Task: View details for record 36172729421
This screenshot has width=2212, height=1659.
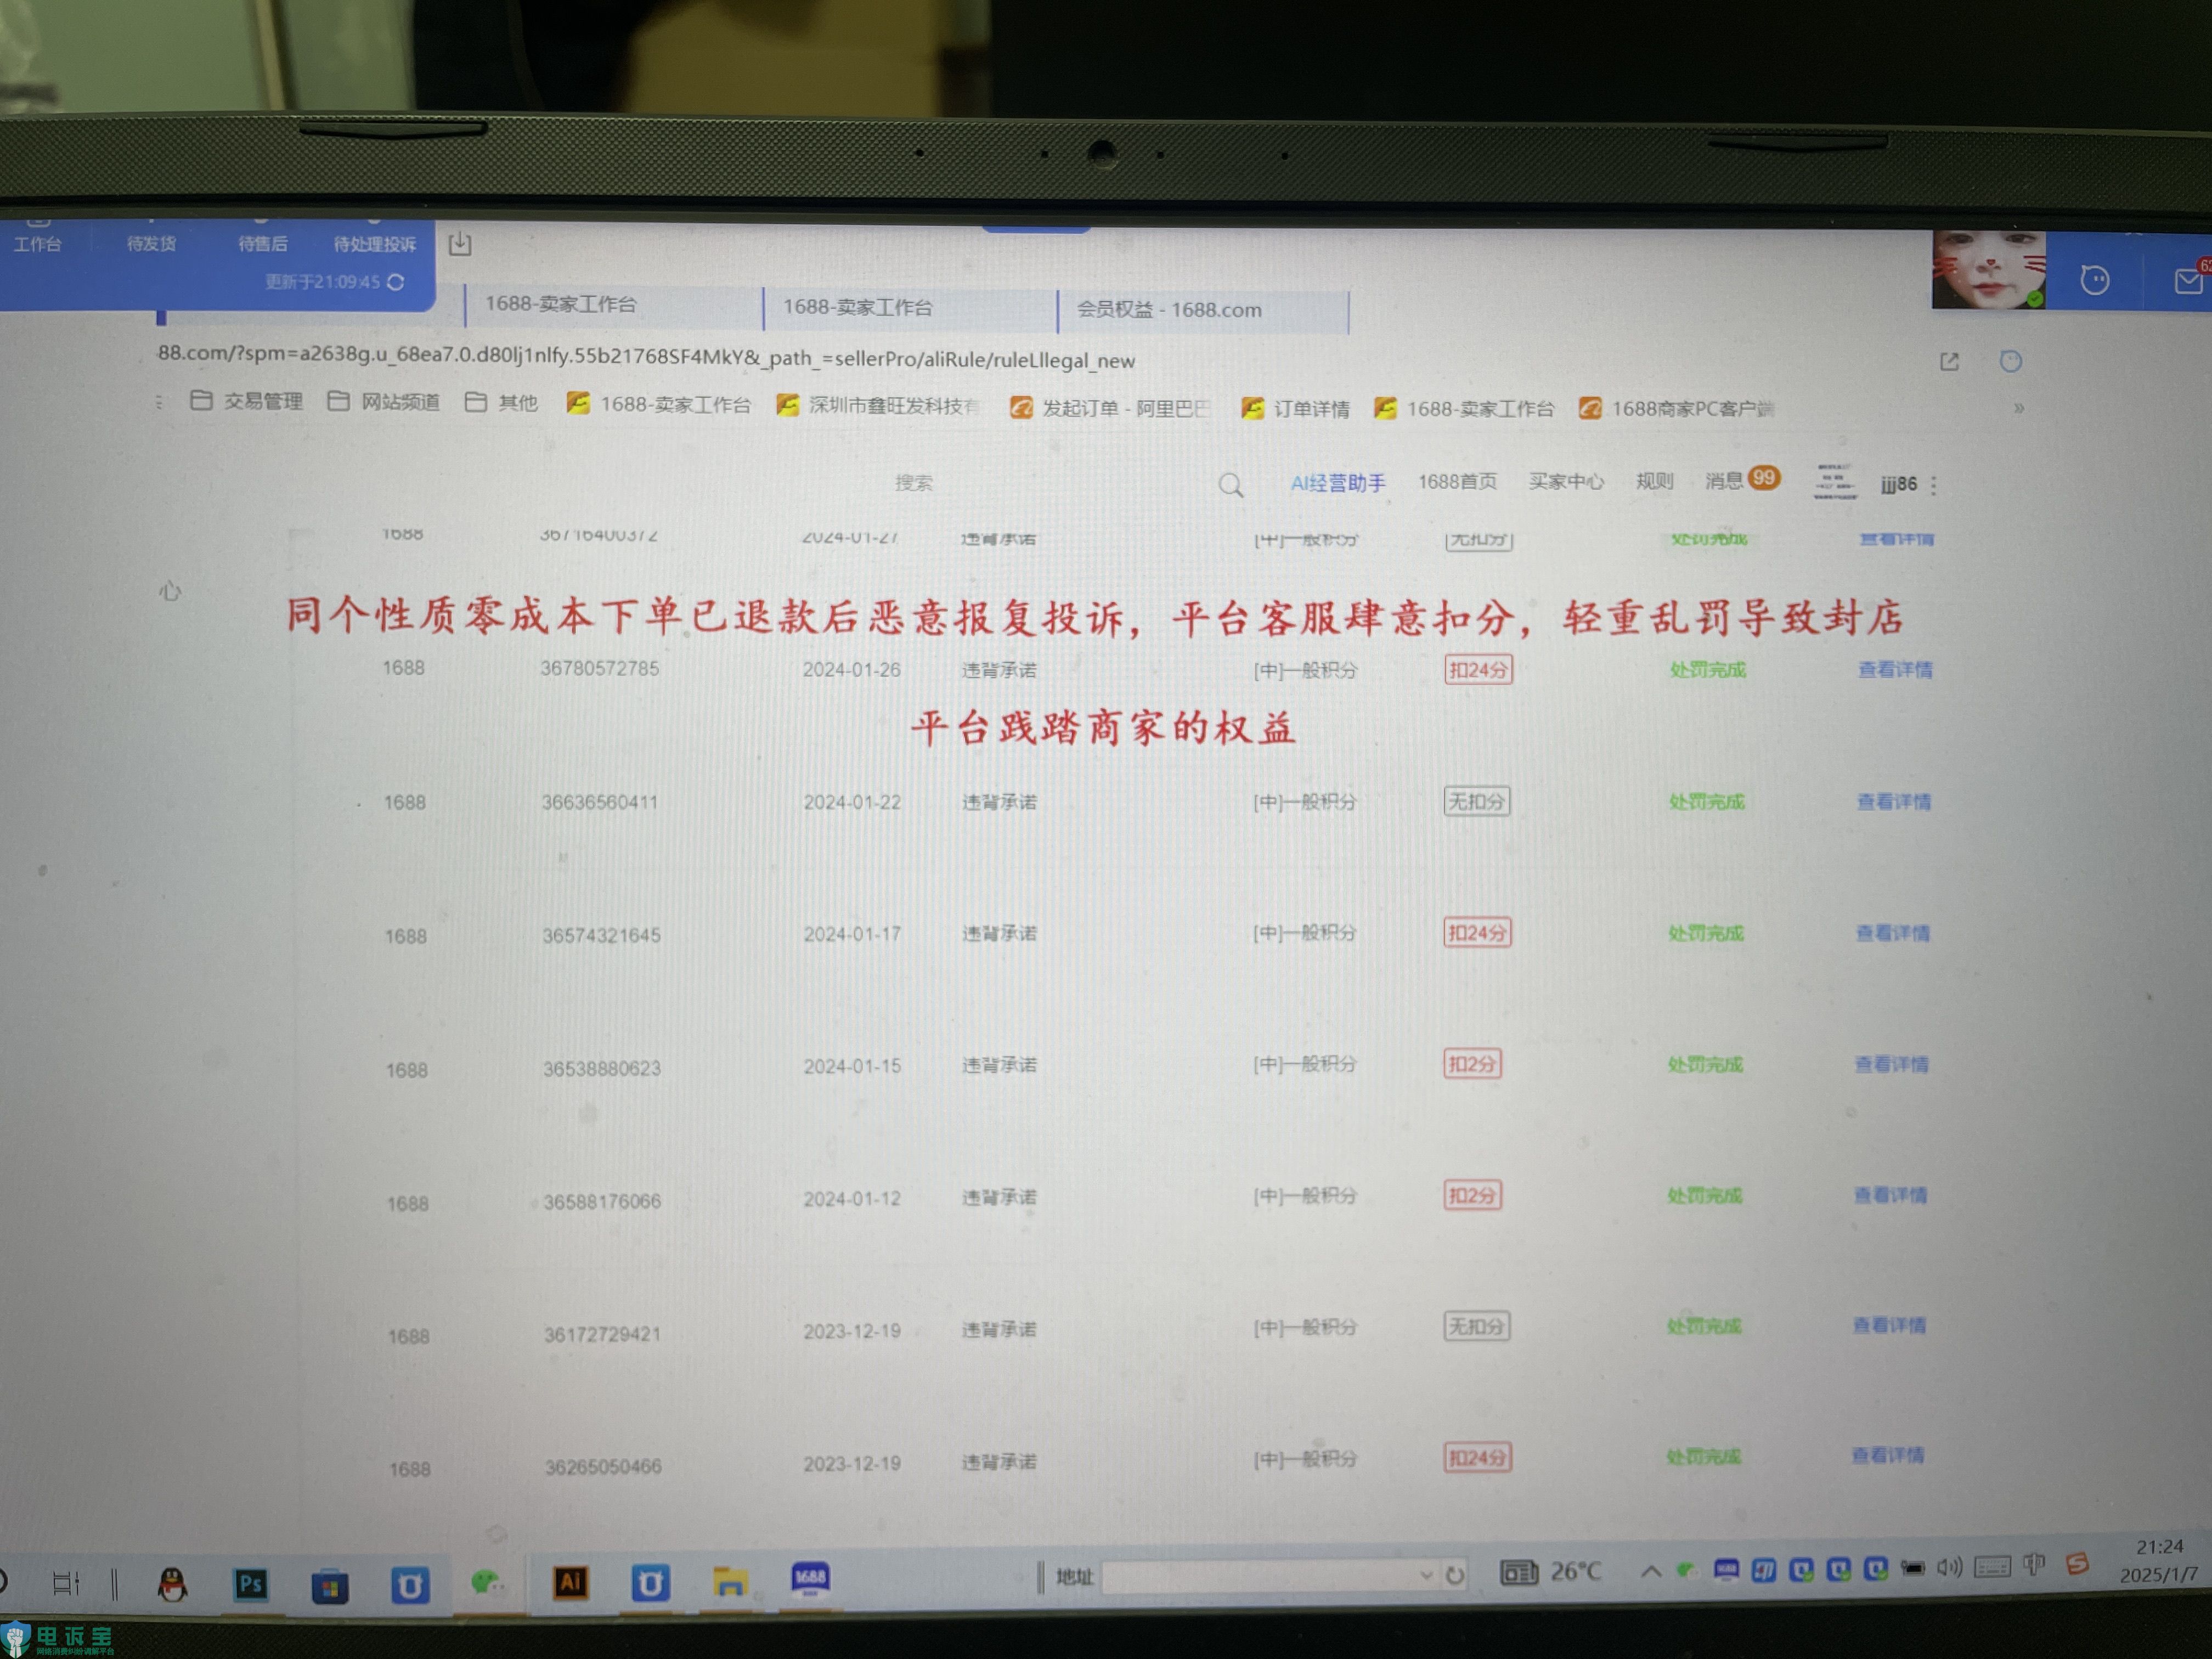Action: (x=1889, y=1325)
